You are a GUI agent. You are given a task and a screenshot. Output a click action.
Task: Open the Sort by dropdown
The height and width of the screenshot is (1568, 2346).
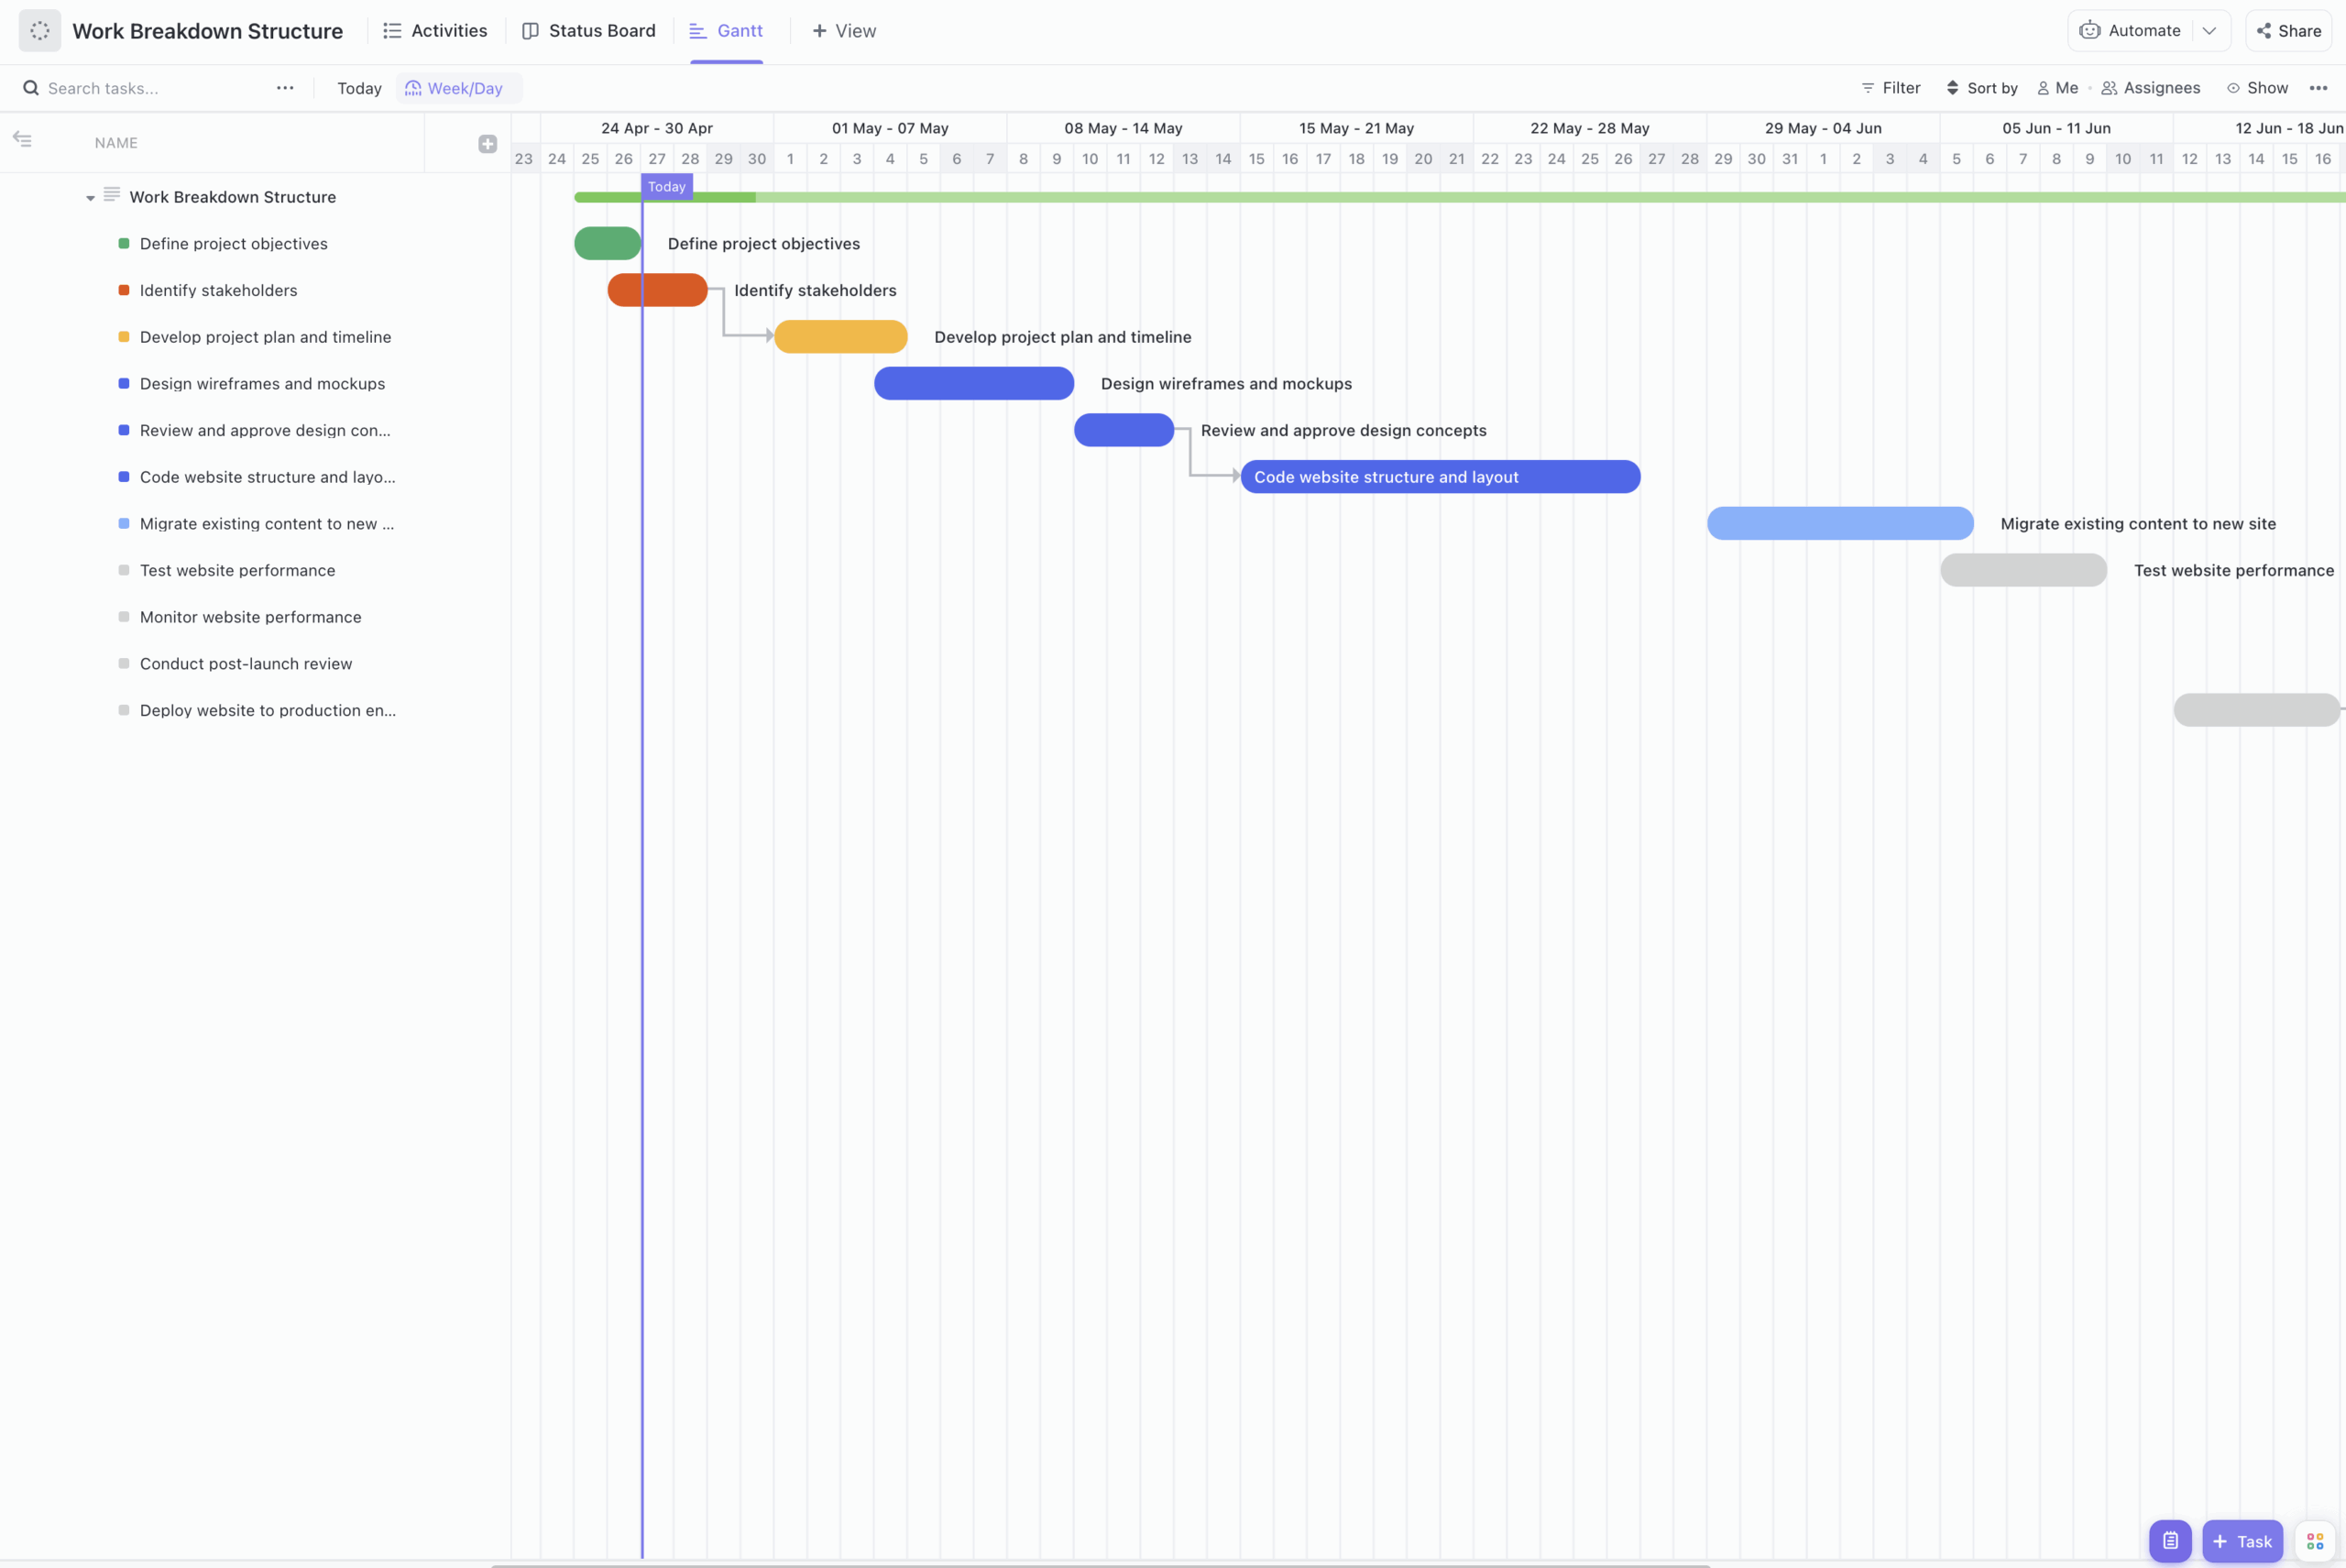(x=1982, y=88)
